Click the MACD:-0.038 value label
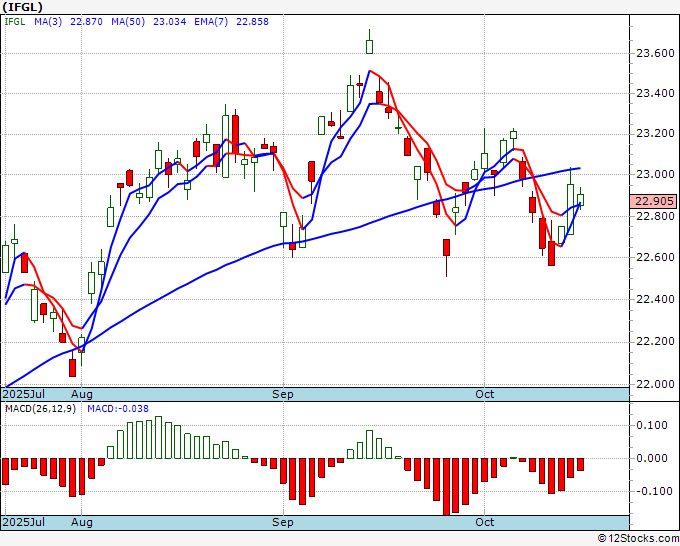The width and height of the screenshot is (680, 546). point(118,409)
